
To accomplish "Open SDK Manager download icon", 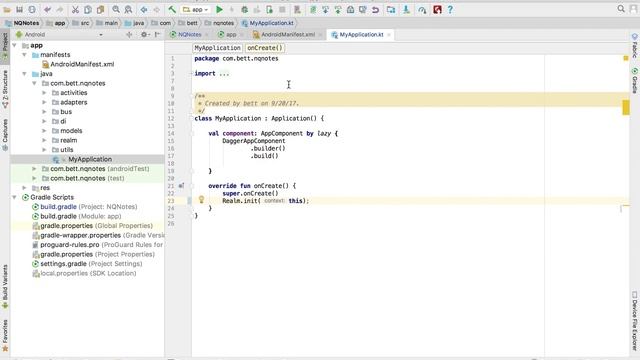I will pos(406,9).
